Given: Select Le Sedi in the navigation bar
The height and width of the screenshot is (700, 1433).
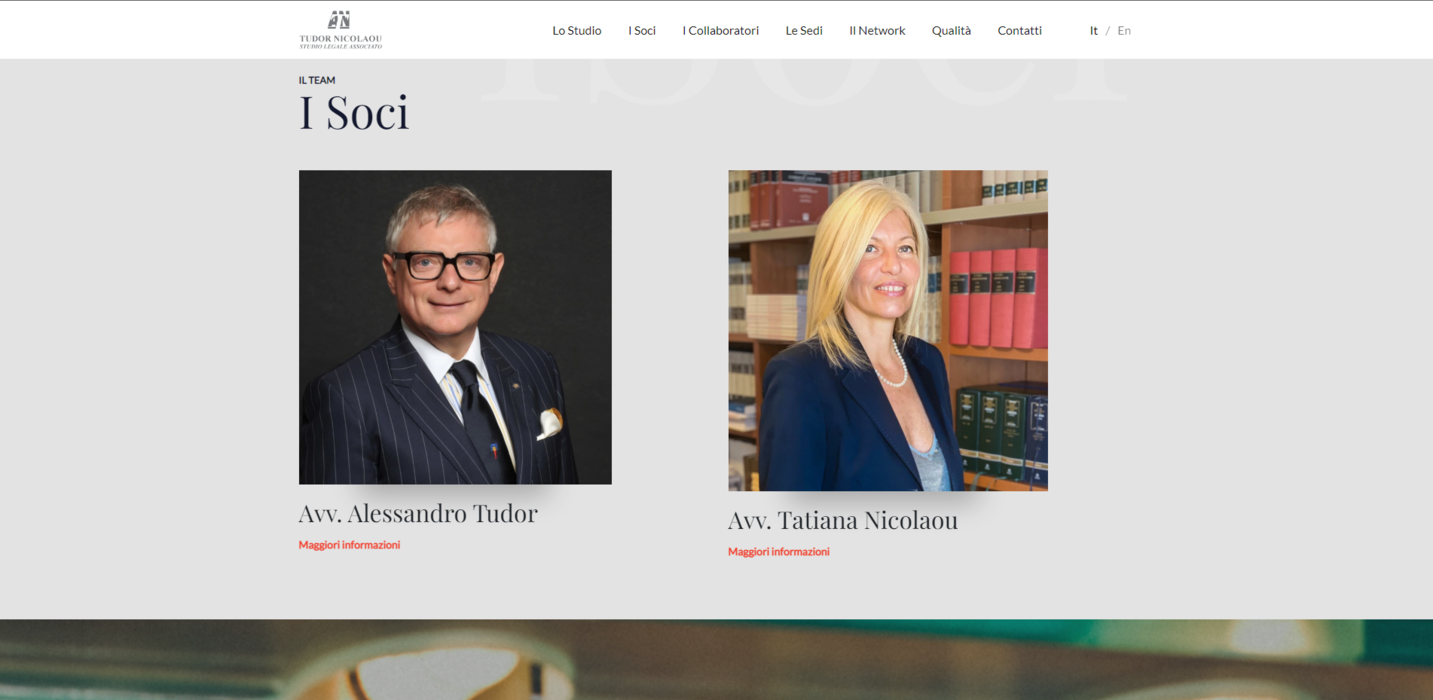Looking at the screenshot, I should point(804,30).
